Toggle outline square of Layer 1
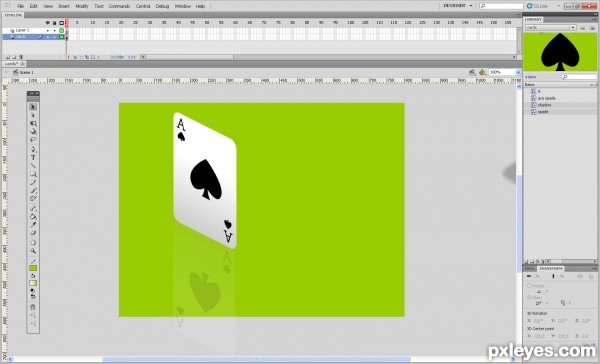 62,30
